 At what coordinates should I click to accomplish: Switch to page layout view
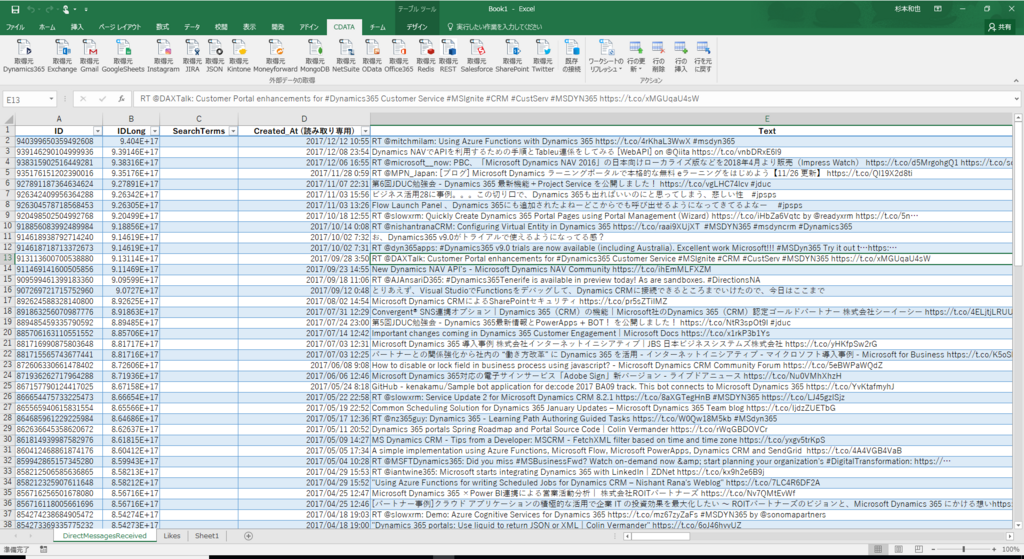pyautogui.click(x=897, y=550)
